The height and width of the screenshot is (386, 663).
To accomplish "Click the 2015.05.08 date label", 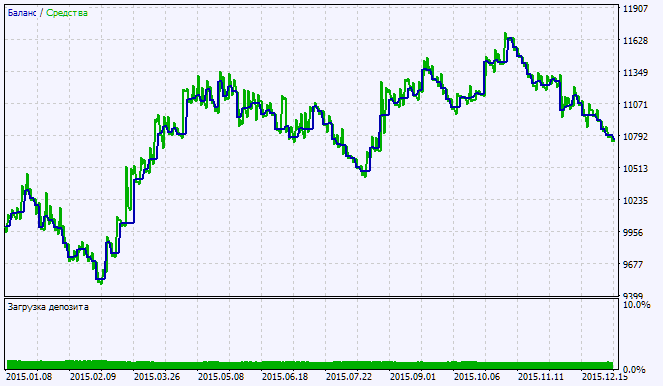I will tap(221, 377).
